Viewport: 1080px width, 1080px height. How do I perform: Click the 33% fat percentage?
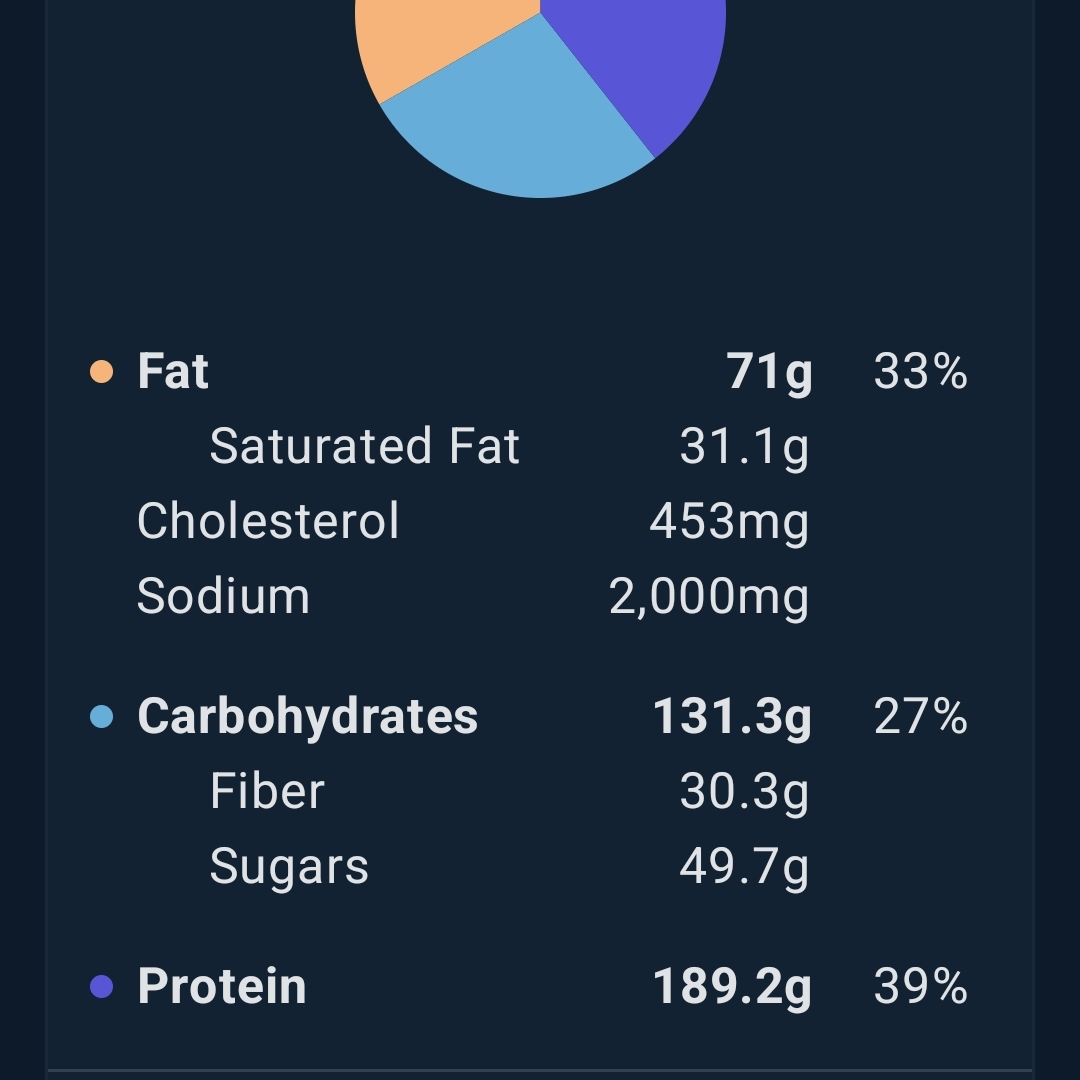920,372
